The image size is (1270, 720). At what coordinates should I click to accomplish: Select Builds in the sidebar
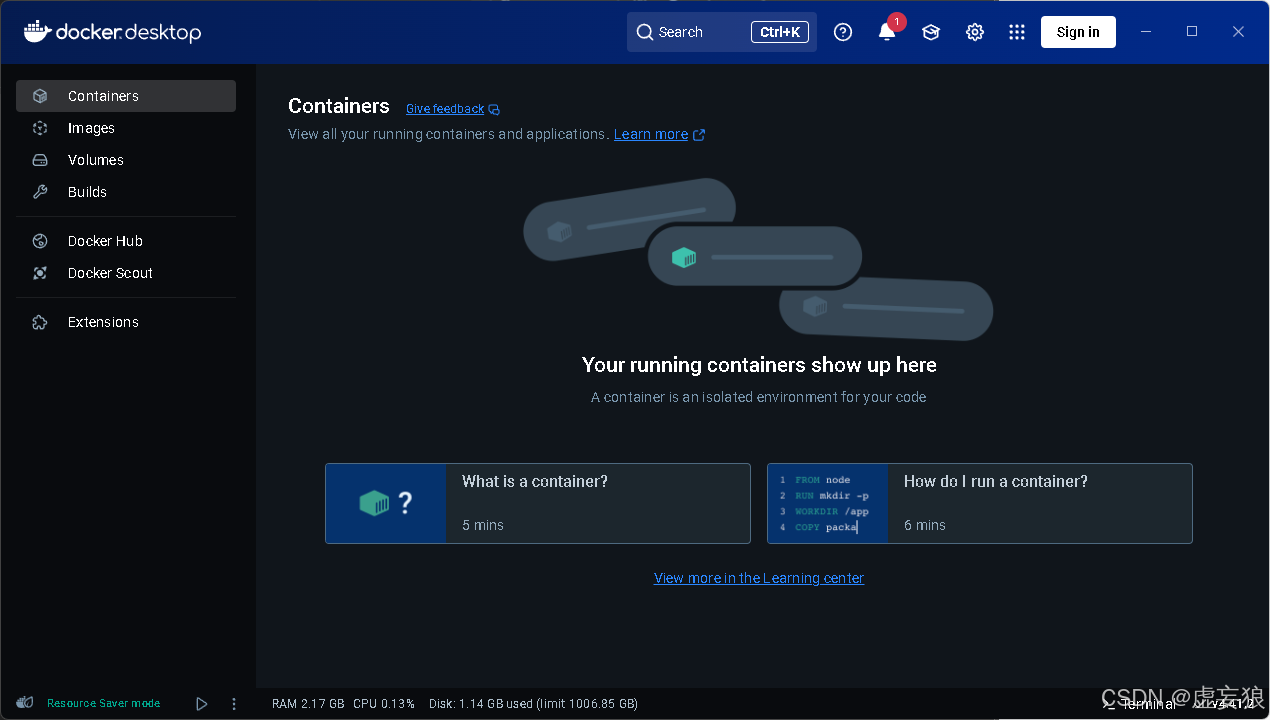(126, 192)
